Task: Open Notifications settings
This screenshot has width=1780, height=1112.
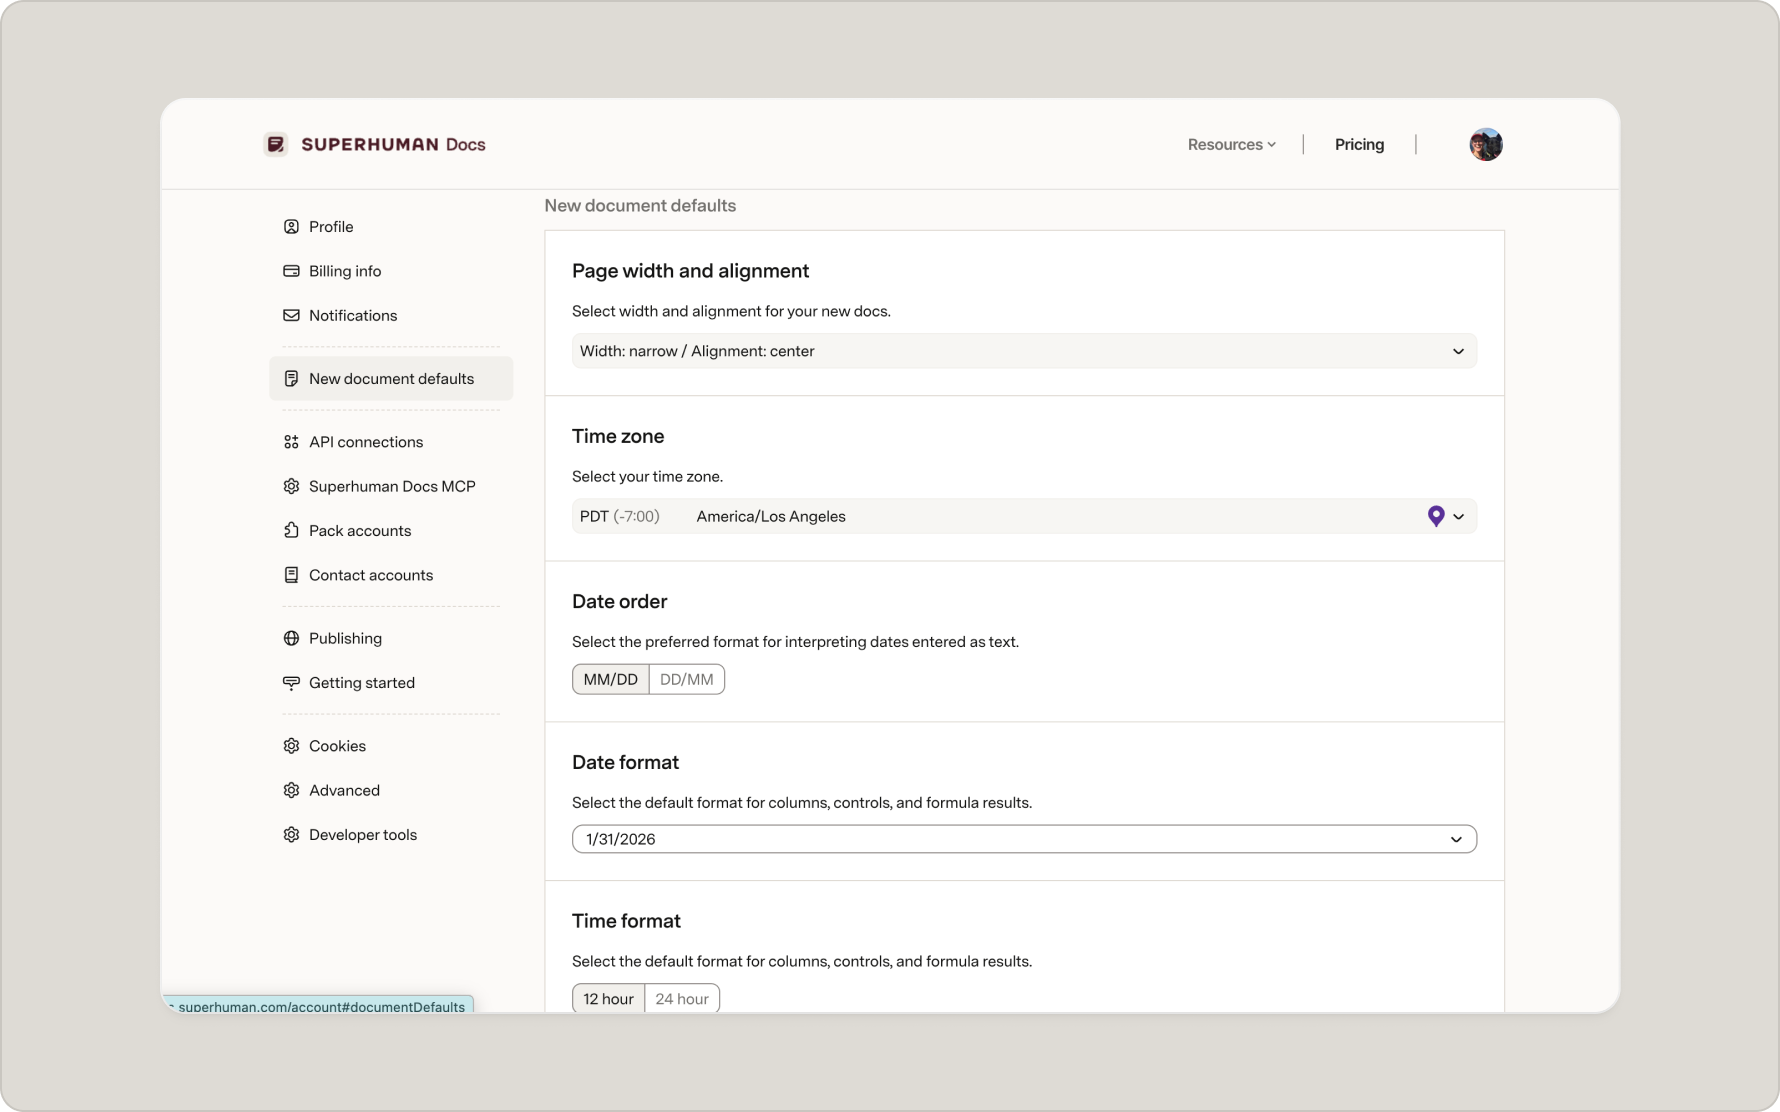Action: click(x=353, y=315)
